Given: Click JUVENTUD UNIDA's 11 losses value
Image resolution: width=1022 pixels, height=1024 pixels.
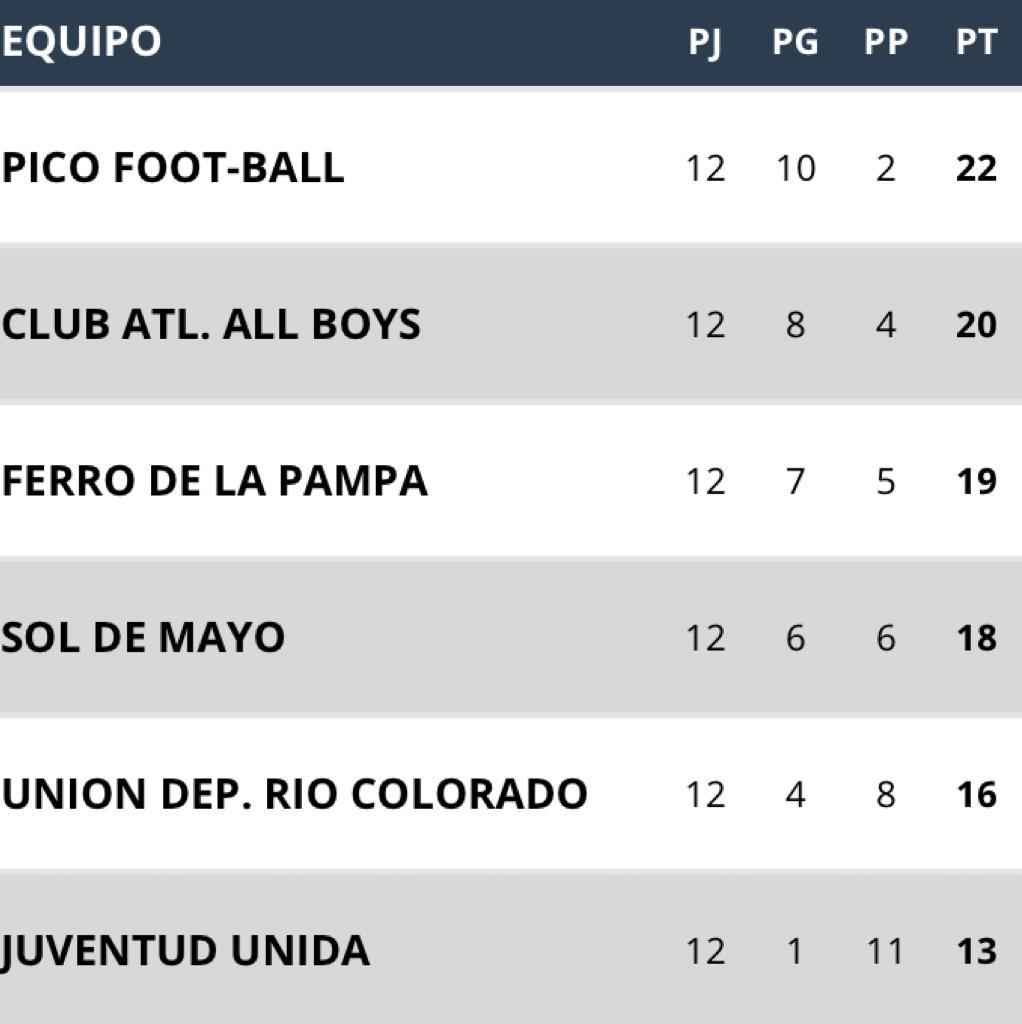Looking at the screenshot, I should (885, 952).
